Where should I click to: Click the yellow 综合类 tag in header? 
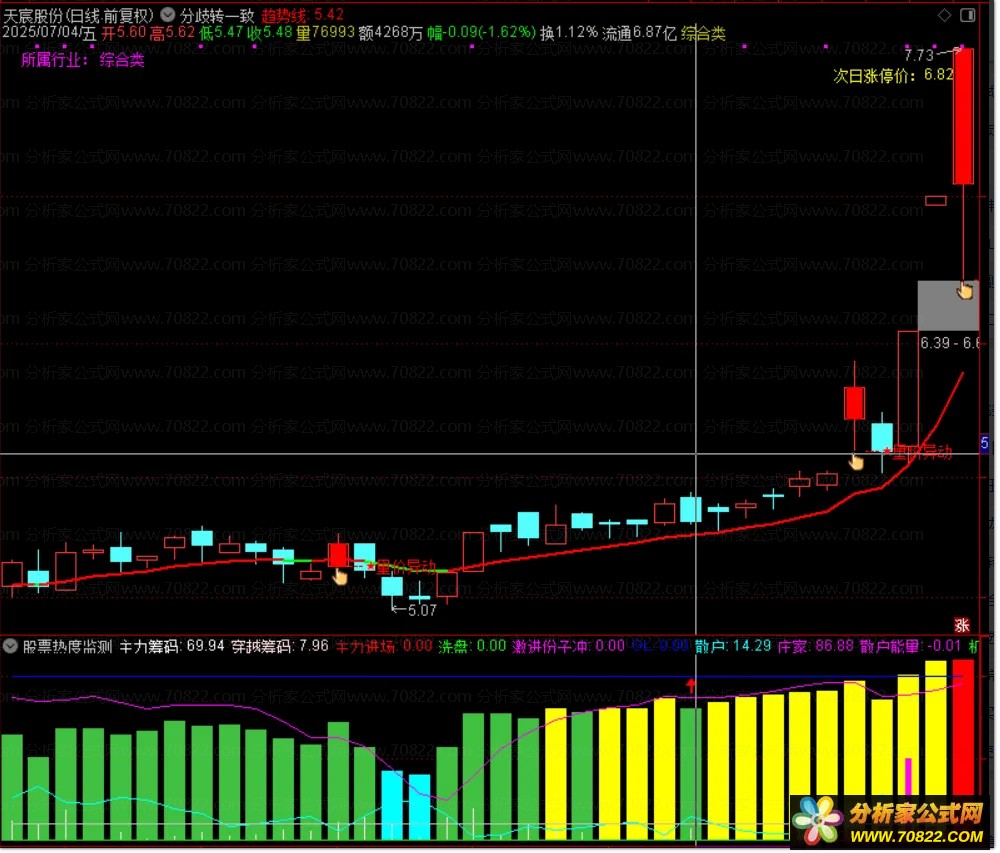(x=703, y=33)
